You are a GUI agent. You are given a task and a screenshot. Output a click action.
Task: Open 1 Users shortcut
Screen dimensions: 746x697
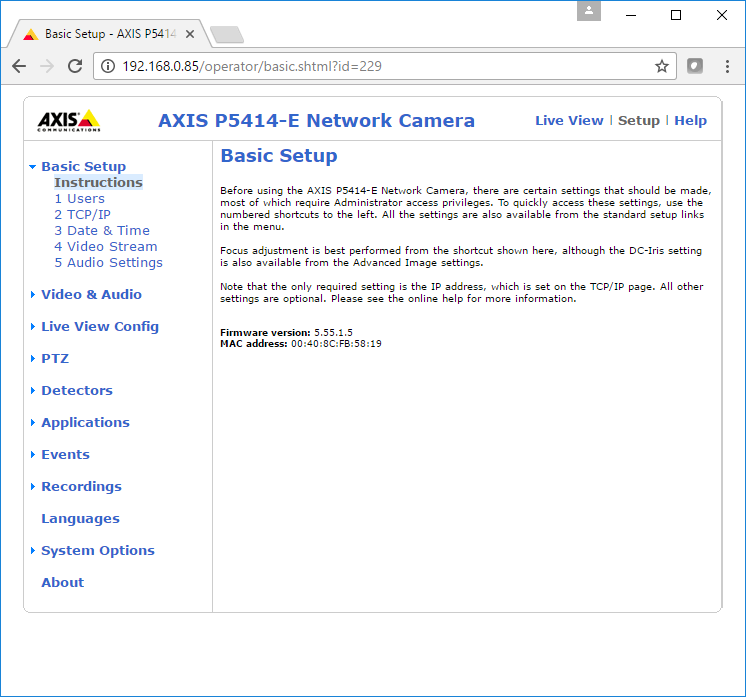coord(79,198)
